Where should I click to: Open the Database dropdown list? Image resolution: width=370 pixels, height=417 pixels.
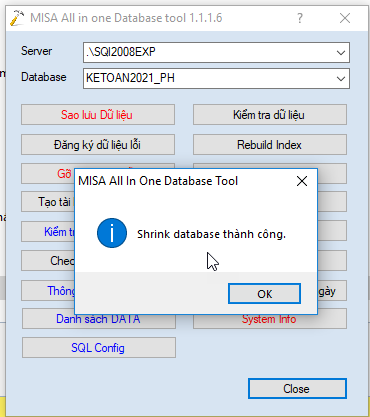[341, 78]
